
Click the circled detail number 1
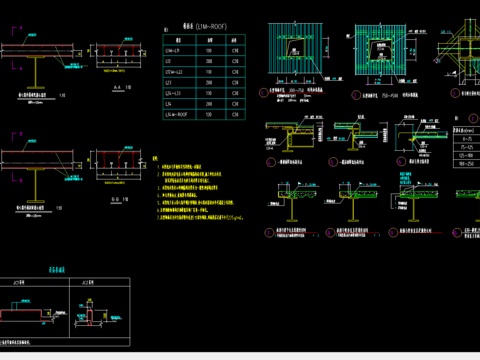[263, 93]
